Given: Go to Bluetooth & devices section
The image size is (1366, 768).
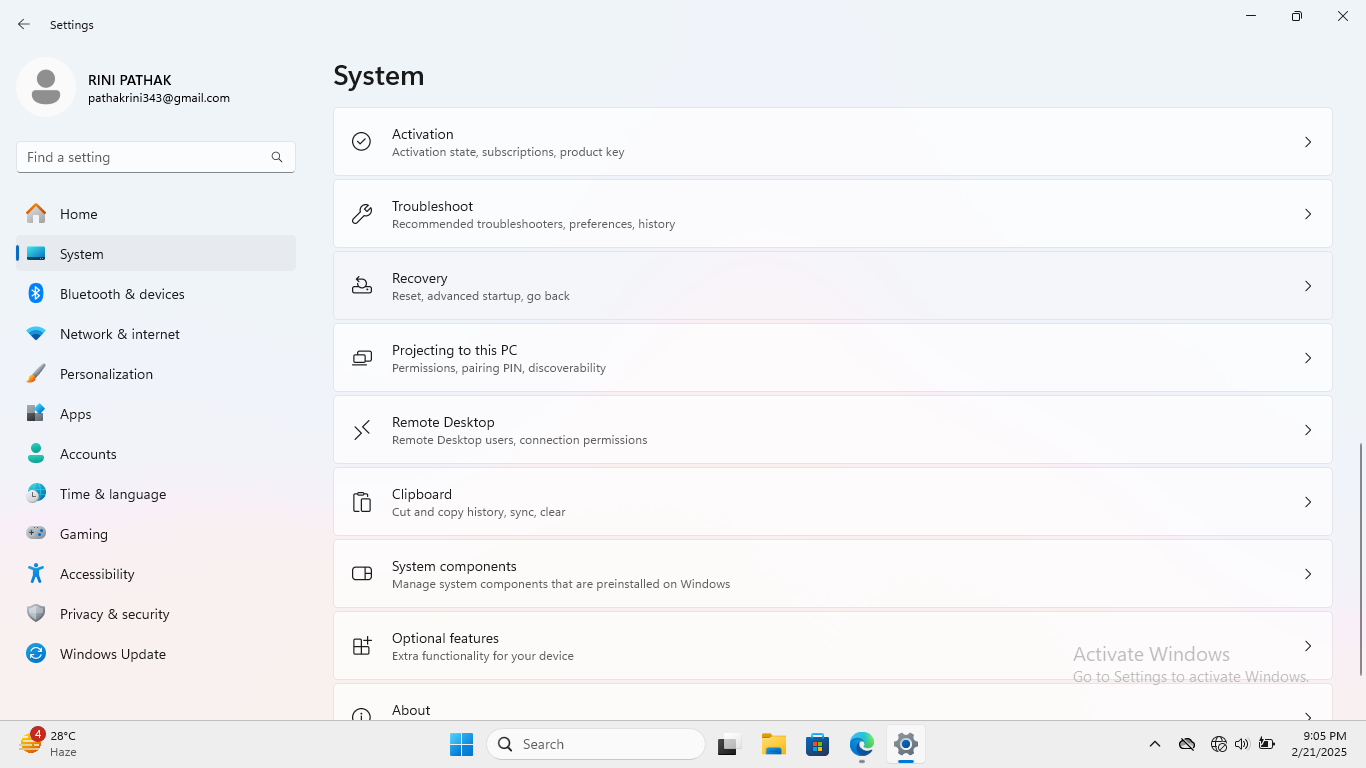Looking at the screenshot, I should point(122,294).
